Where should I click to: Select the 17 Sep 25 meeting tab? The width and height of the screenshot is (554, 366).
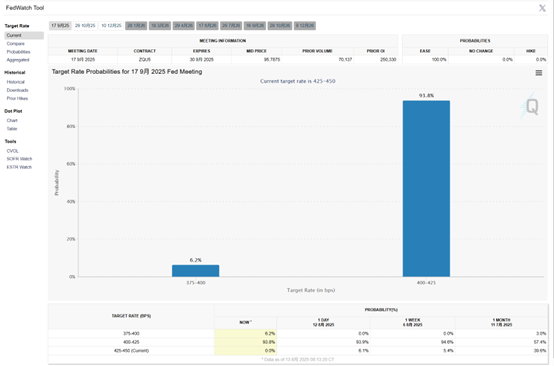click(x=60, y=25)
